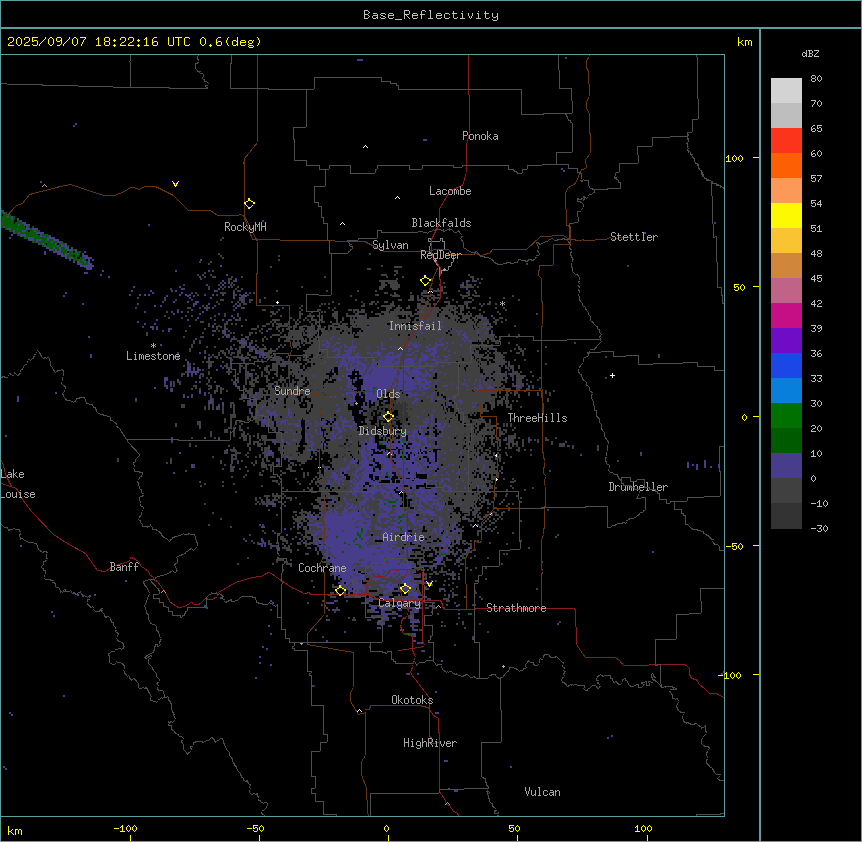This screenshot has height=842, width=862.
Task: Click the yellow marker south of RedDeer
Action: (426, 281)
